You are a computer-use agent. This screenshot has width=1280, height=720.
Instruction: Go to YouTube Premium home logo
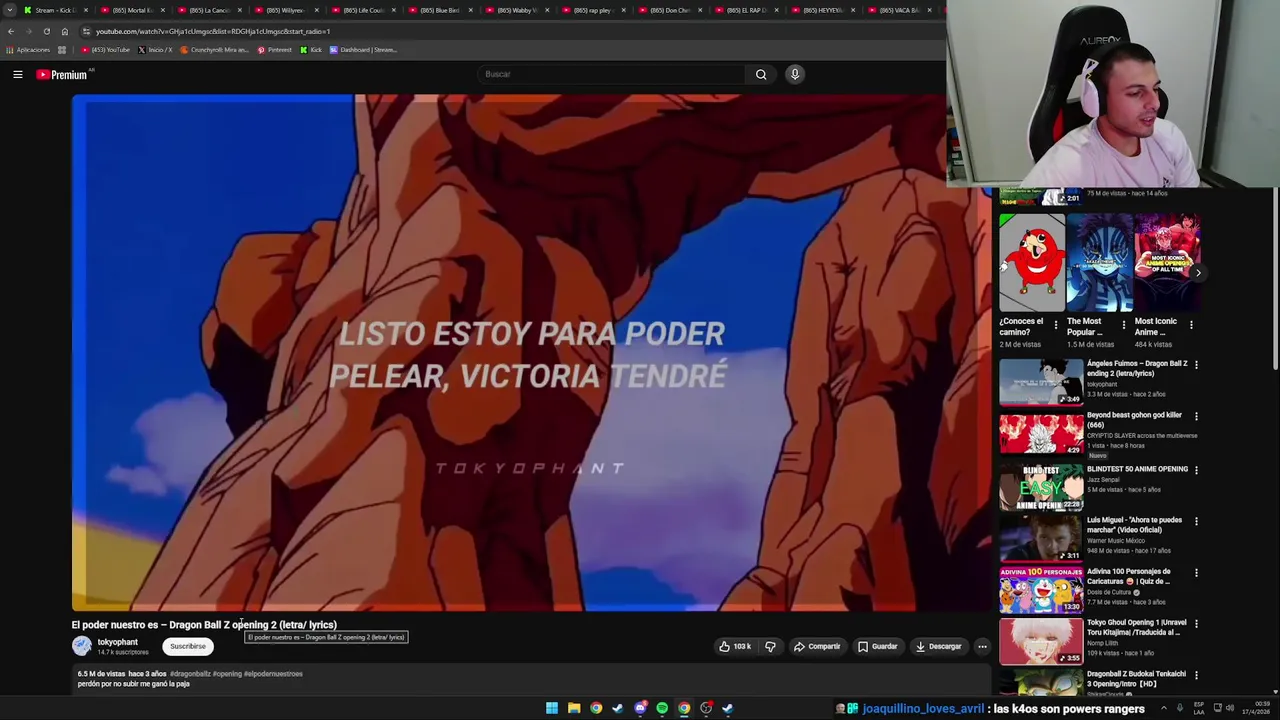(x=64, y=74)
